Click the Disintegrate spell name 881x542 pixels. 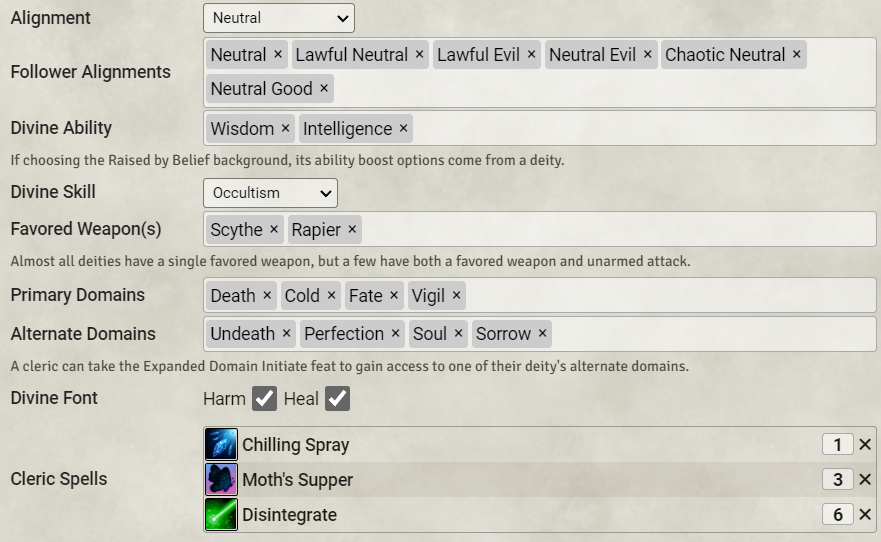pos(289,515)
